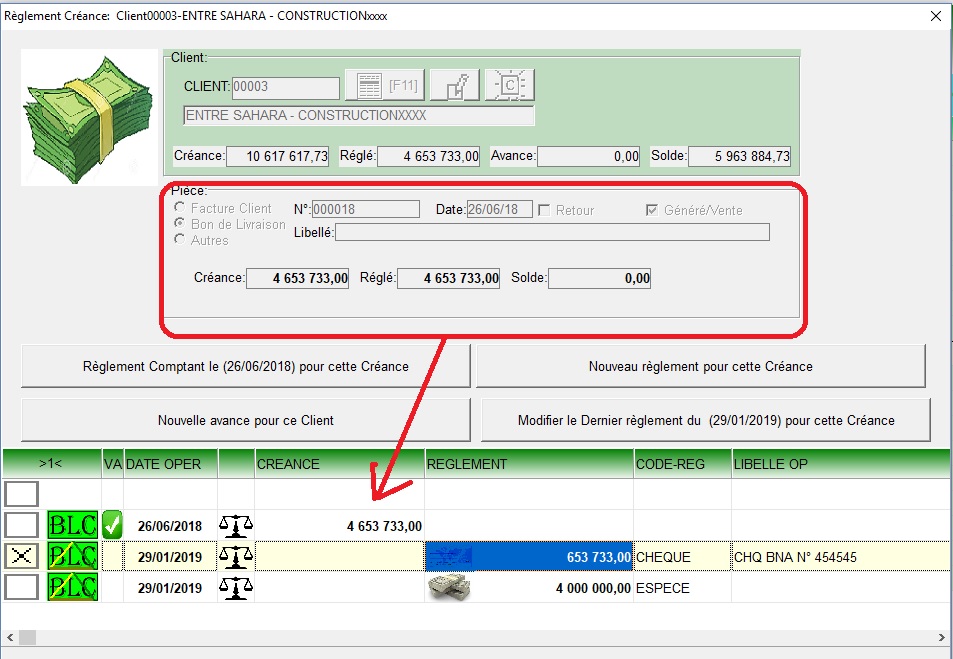Select highlighted reglement 653 733,00 cell
Image resolution: width=953 pixels, height=659 pixels.
point(529,556)
